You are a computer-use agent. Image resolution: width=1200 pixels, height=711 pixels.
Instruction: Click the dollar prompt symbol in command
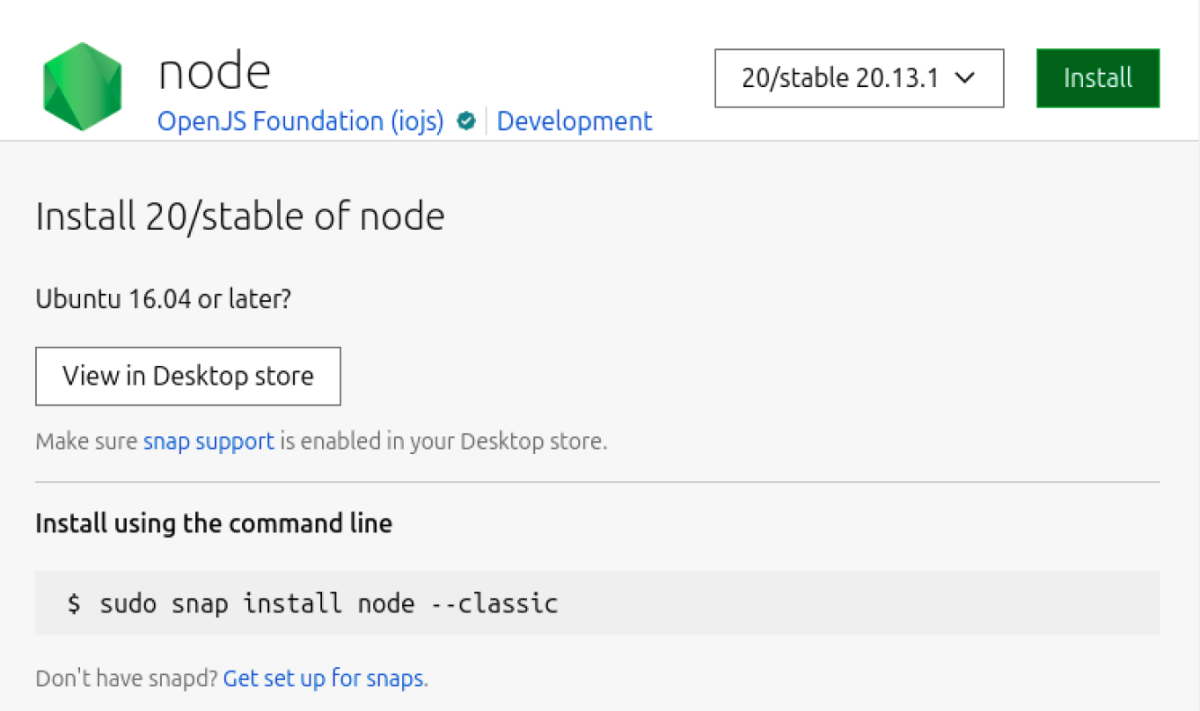[x=74, y=604]
